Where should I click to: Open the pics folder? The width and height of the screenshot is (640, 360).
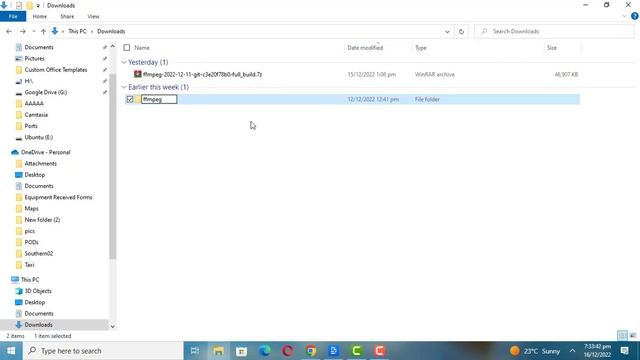pyautogui.click(x=29, y=231)
